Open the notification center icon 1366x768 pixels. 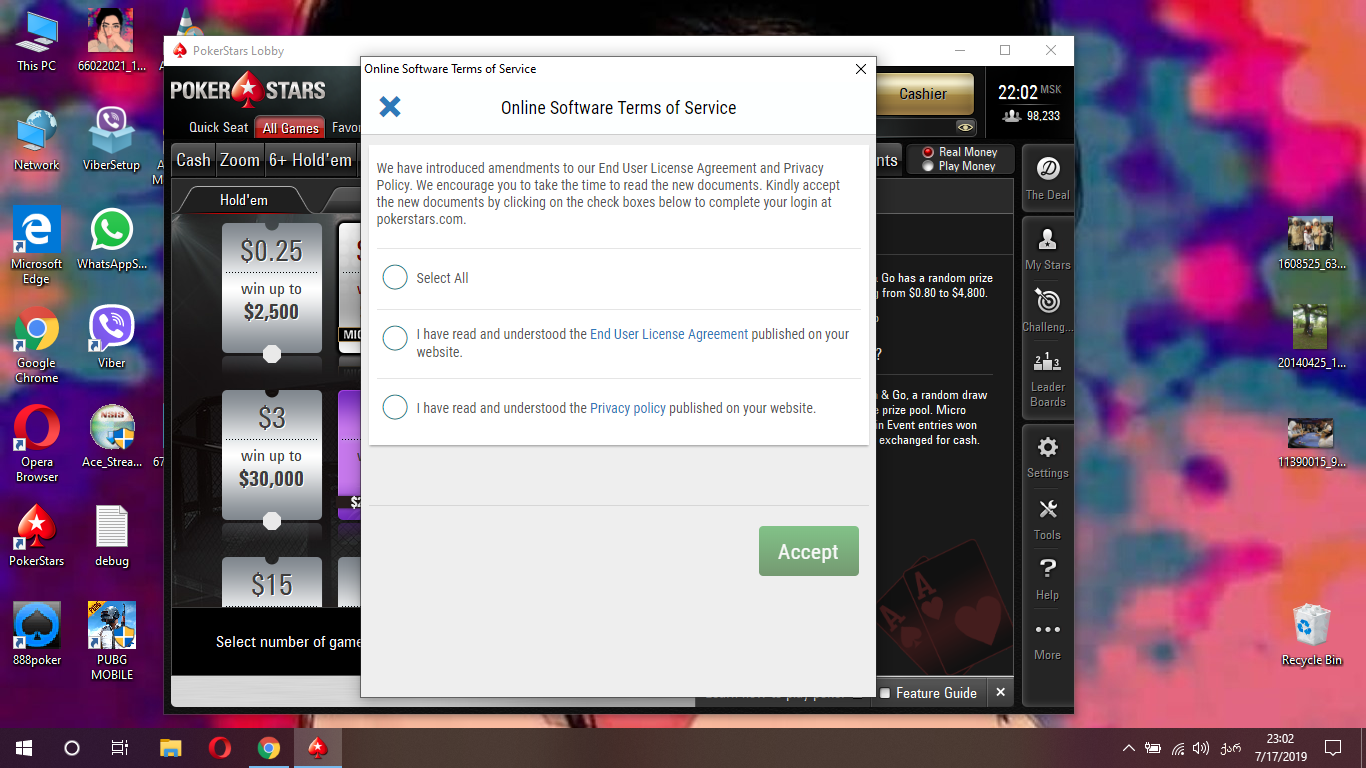tap(1333, 748)
